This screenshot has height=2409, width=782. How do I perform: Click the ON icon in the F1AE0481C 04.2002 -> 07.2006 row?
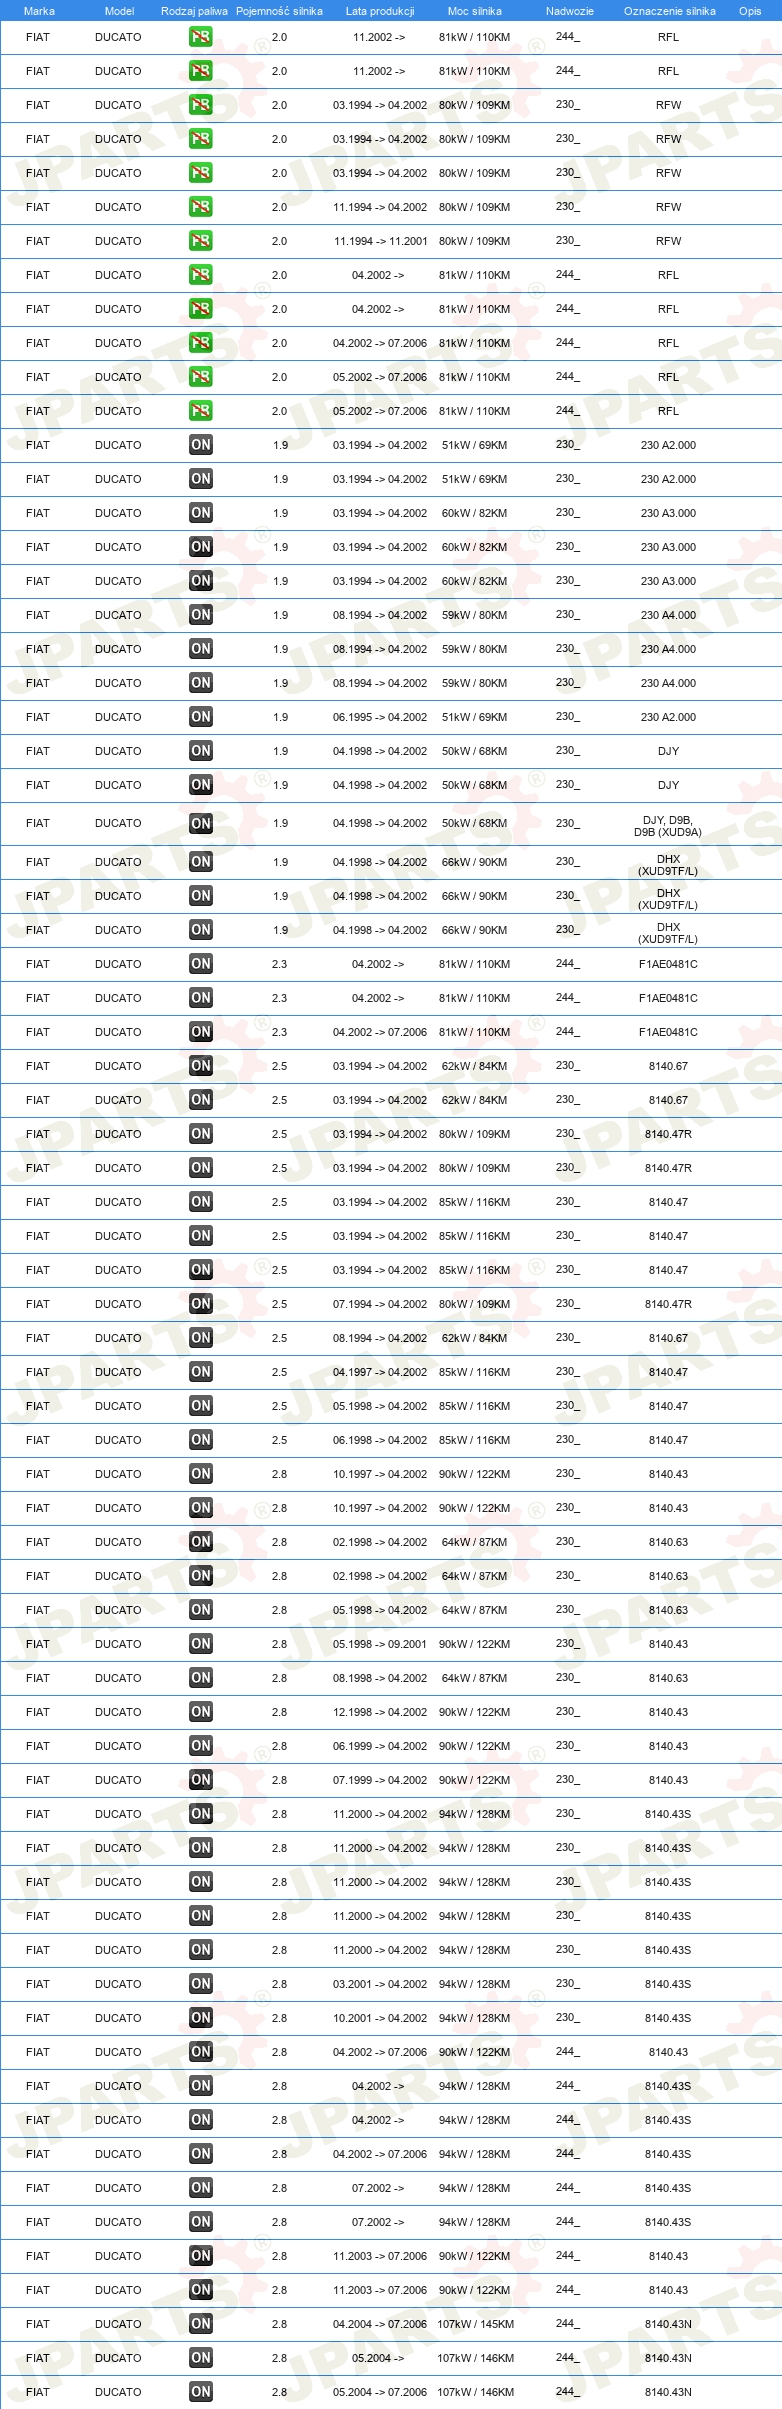(x=201, y=1032)
